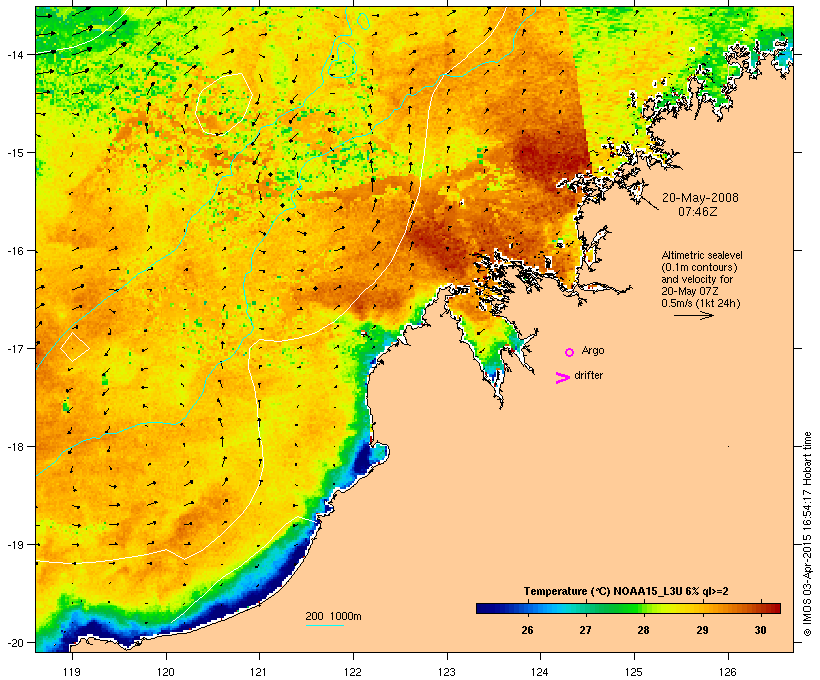Image resolution: width=820 pixels, height=680 pixels.
Task: Click the time label 07:46Z
Action: (x=698, y=212)
